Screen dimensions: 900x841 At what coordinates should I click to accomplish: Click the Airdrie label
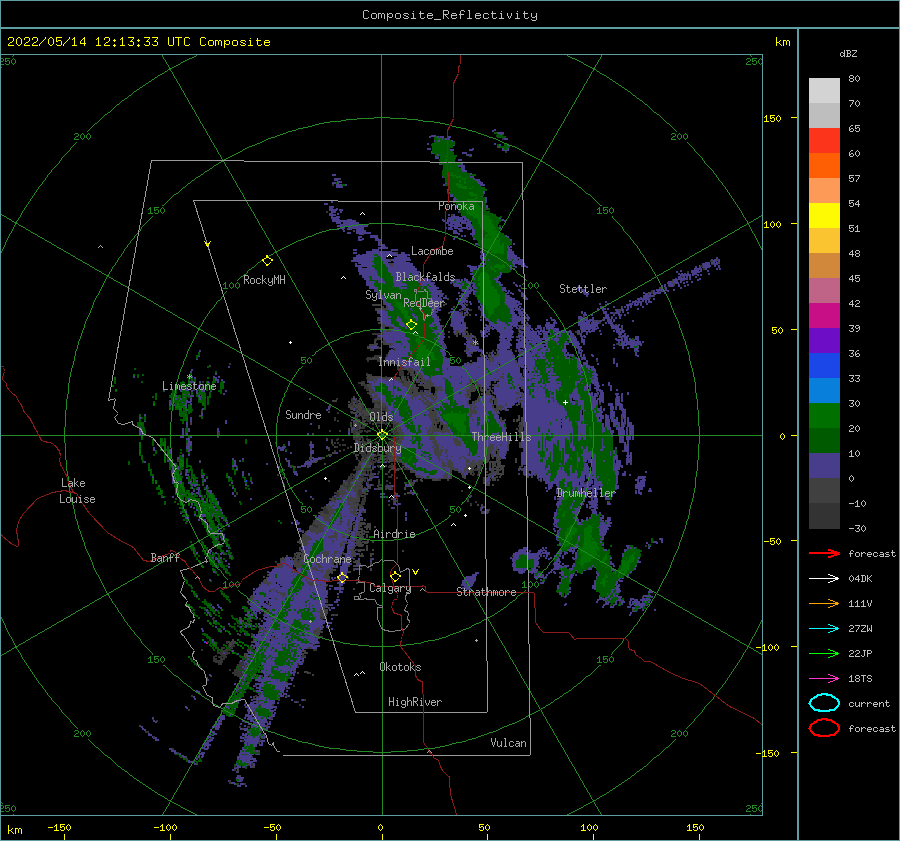(394, 534)
